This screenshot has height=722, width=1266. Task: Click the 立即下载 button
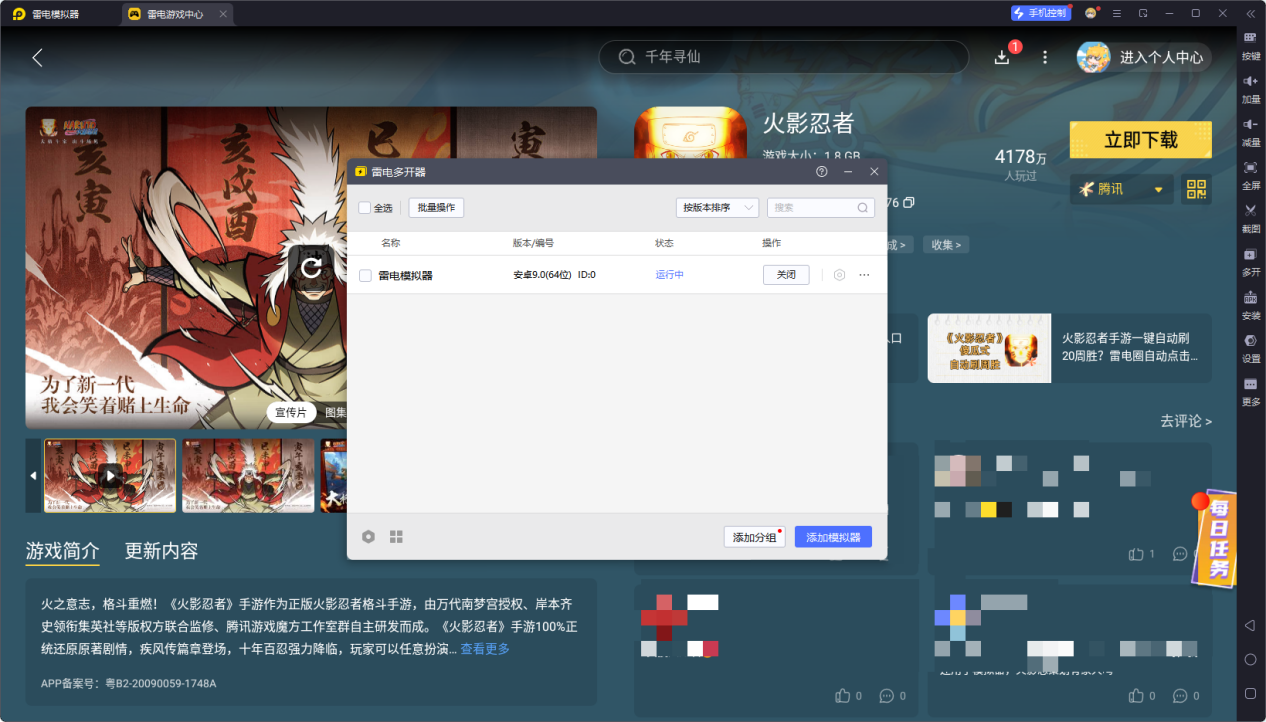(1141, 140)
